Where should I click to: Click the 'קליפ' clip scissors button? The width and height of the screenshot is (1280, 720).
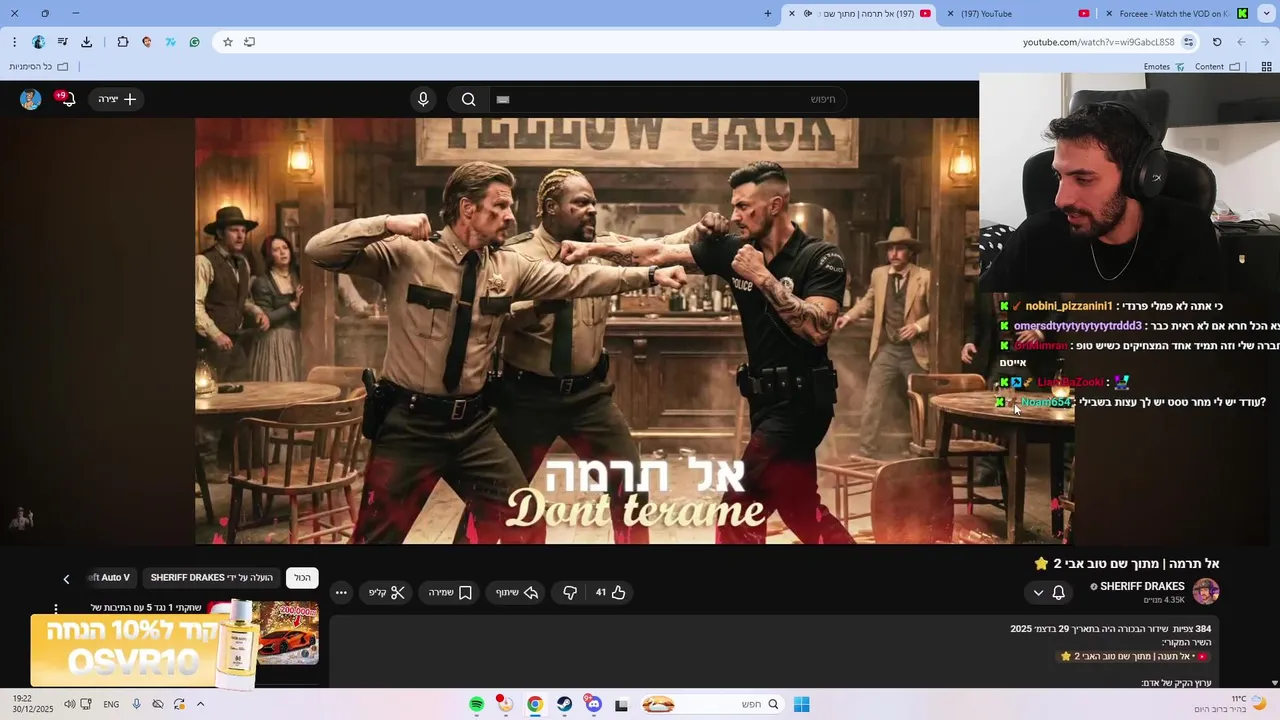(387, 592)
